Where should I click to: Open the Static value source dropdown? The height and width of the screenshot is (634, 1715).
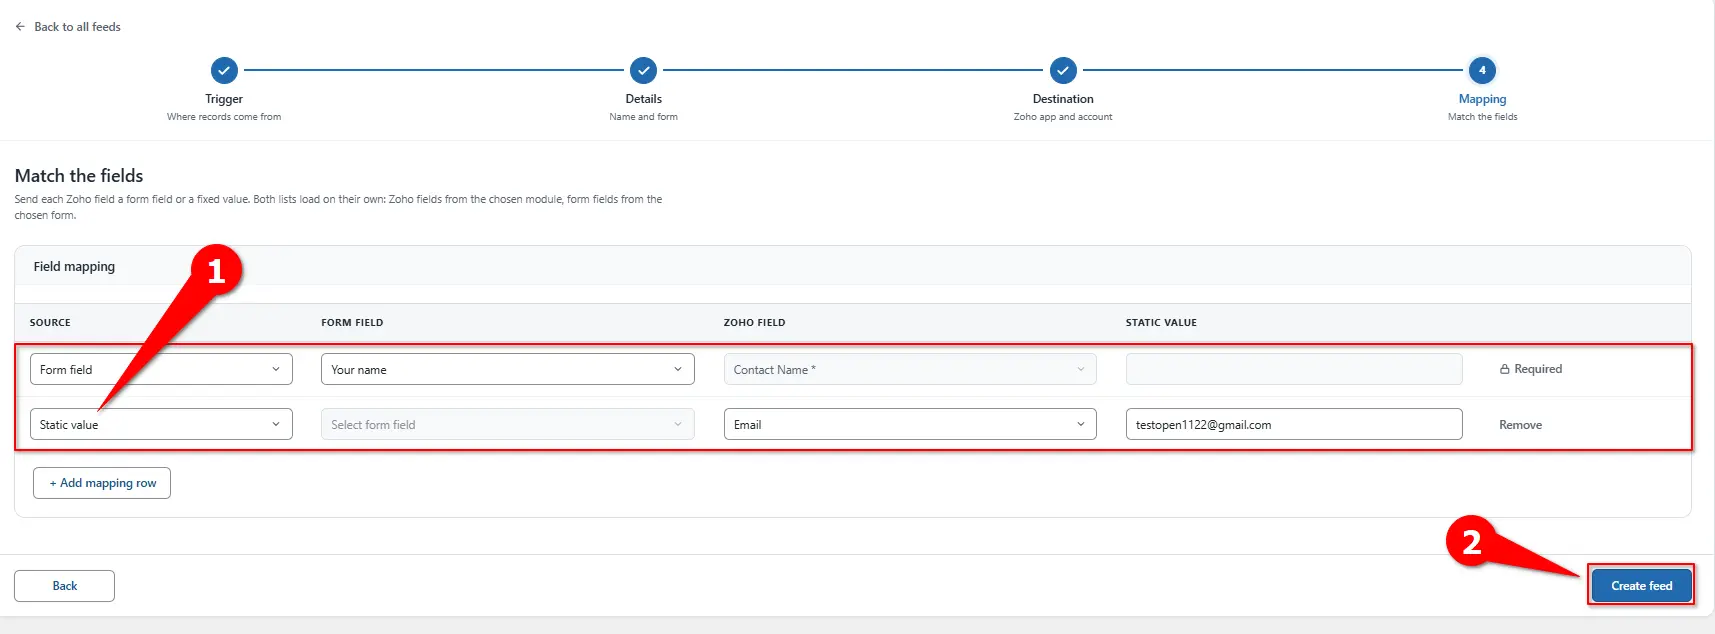161,424
